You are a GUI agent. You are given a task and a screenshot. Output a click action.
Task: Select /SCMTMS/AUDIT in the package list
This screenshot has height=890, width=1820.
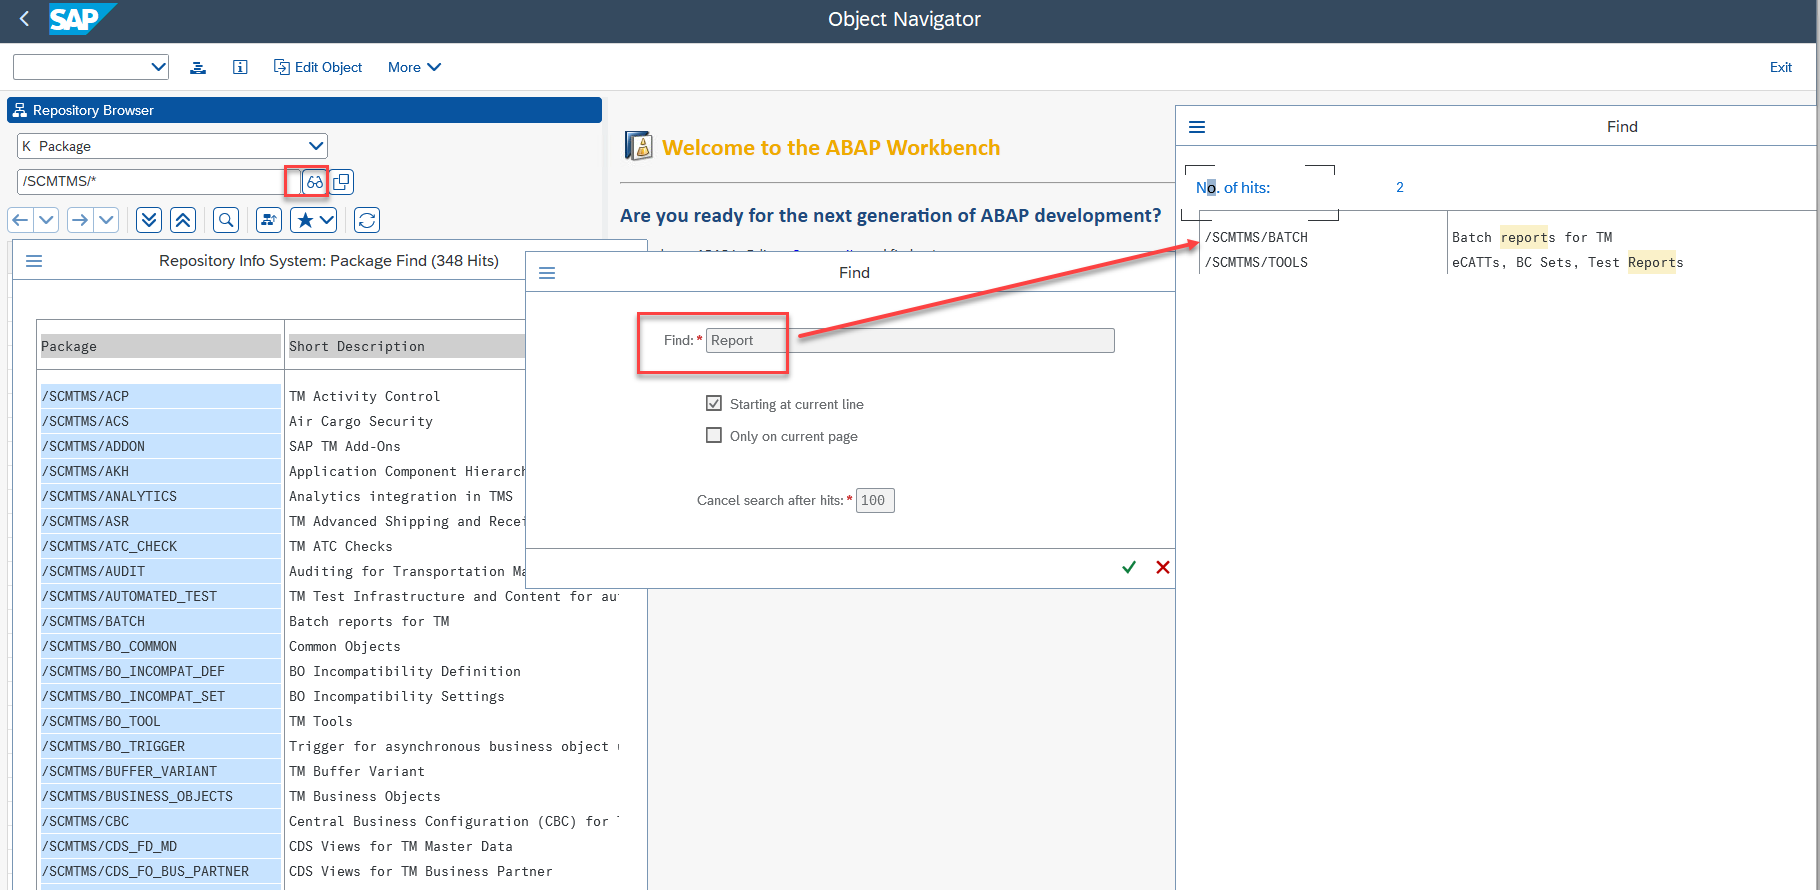point(160,571)
